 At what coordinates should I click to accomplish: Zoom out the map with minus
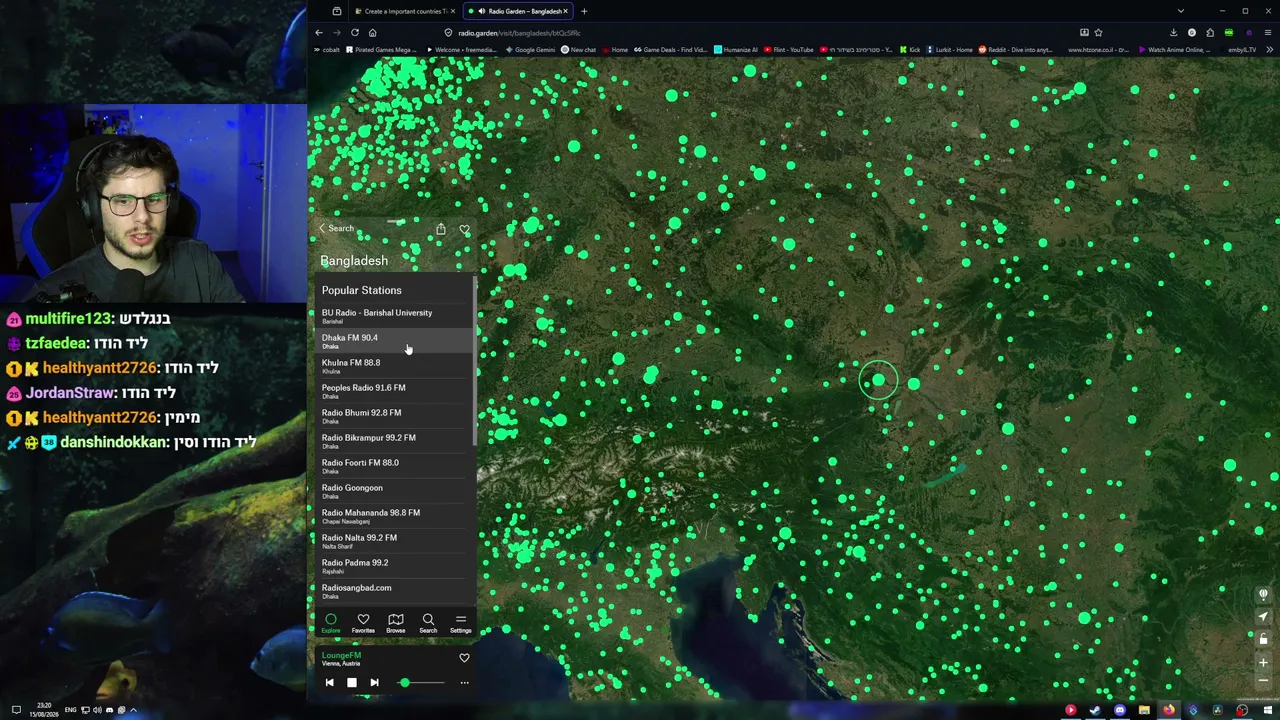(x=1263, y=681)
